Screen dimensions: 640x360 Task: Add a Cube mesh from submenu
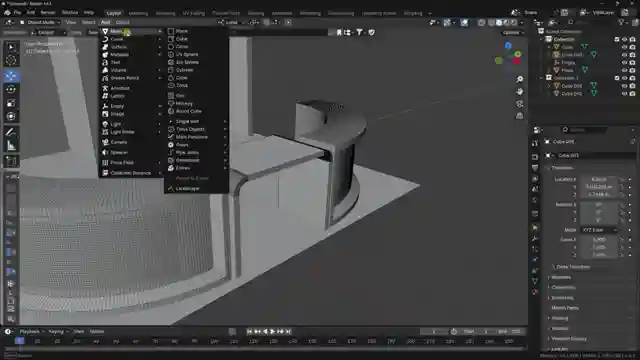tap(196, 39)
